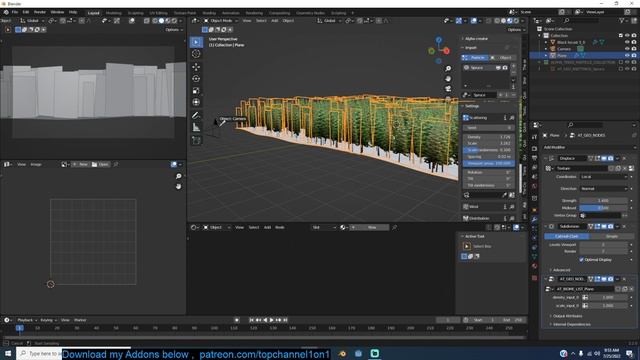Toggle the Spruce item render icon in addon list
Viewport: 640px width, 360px height.
tap(505, 68)
